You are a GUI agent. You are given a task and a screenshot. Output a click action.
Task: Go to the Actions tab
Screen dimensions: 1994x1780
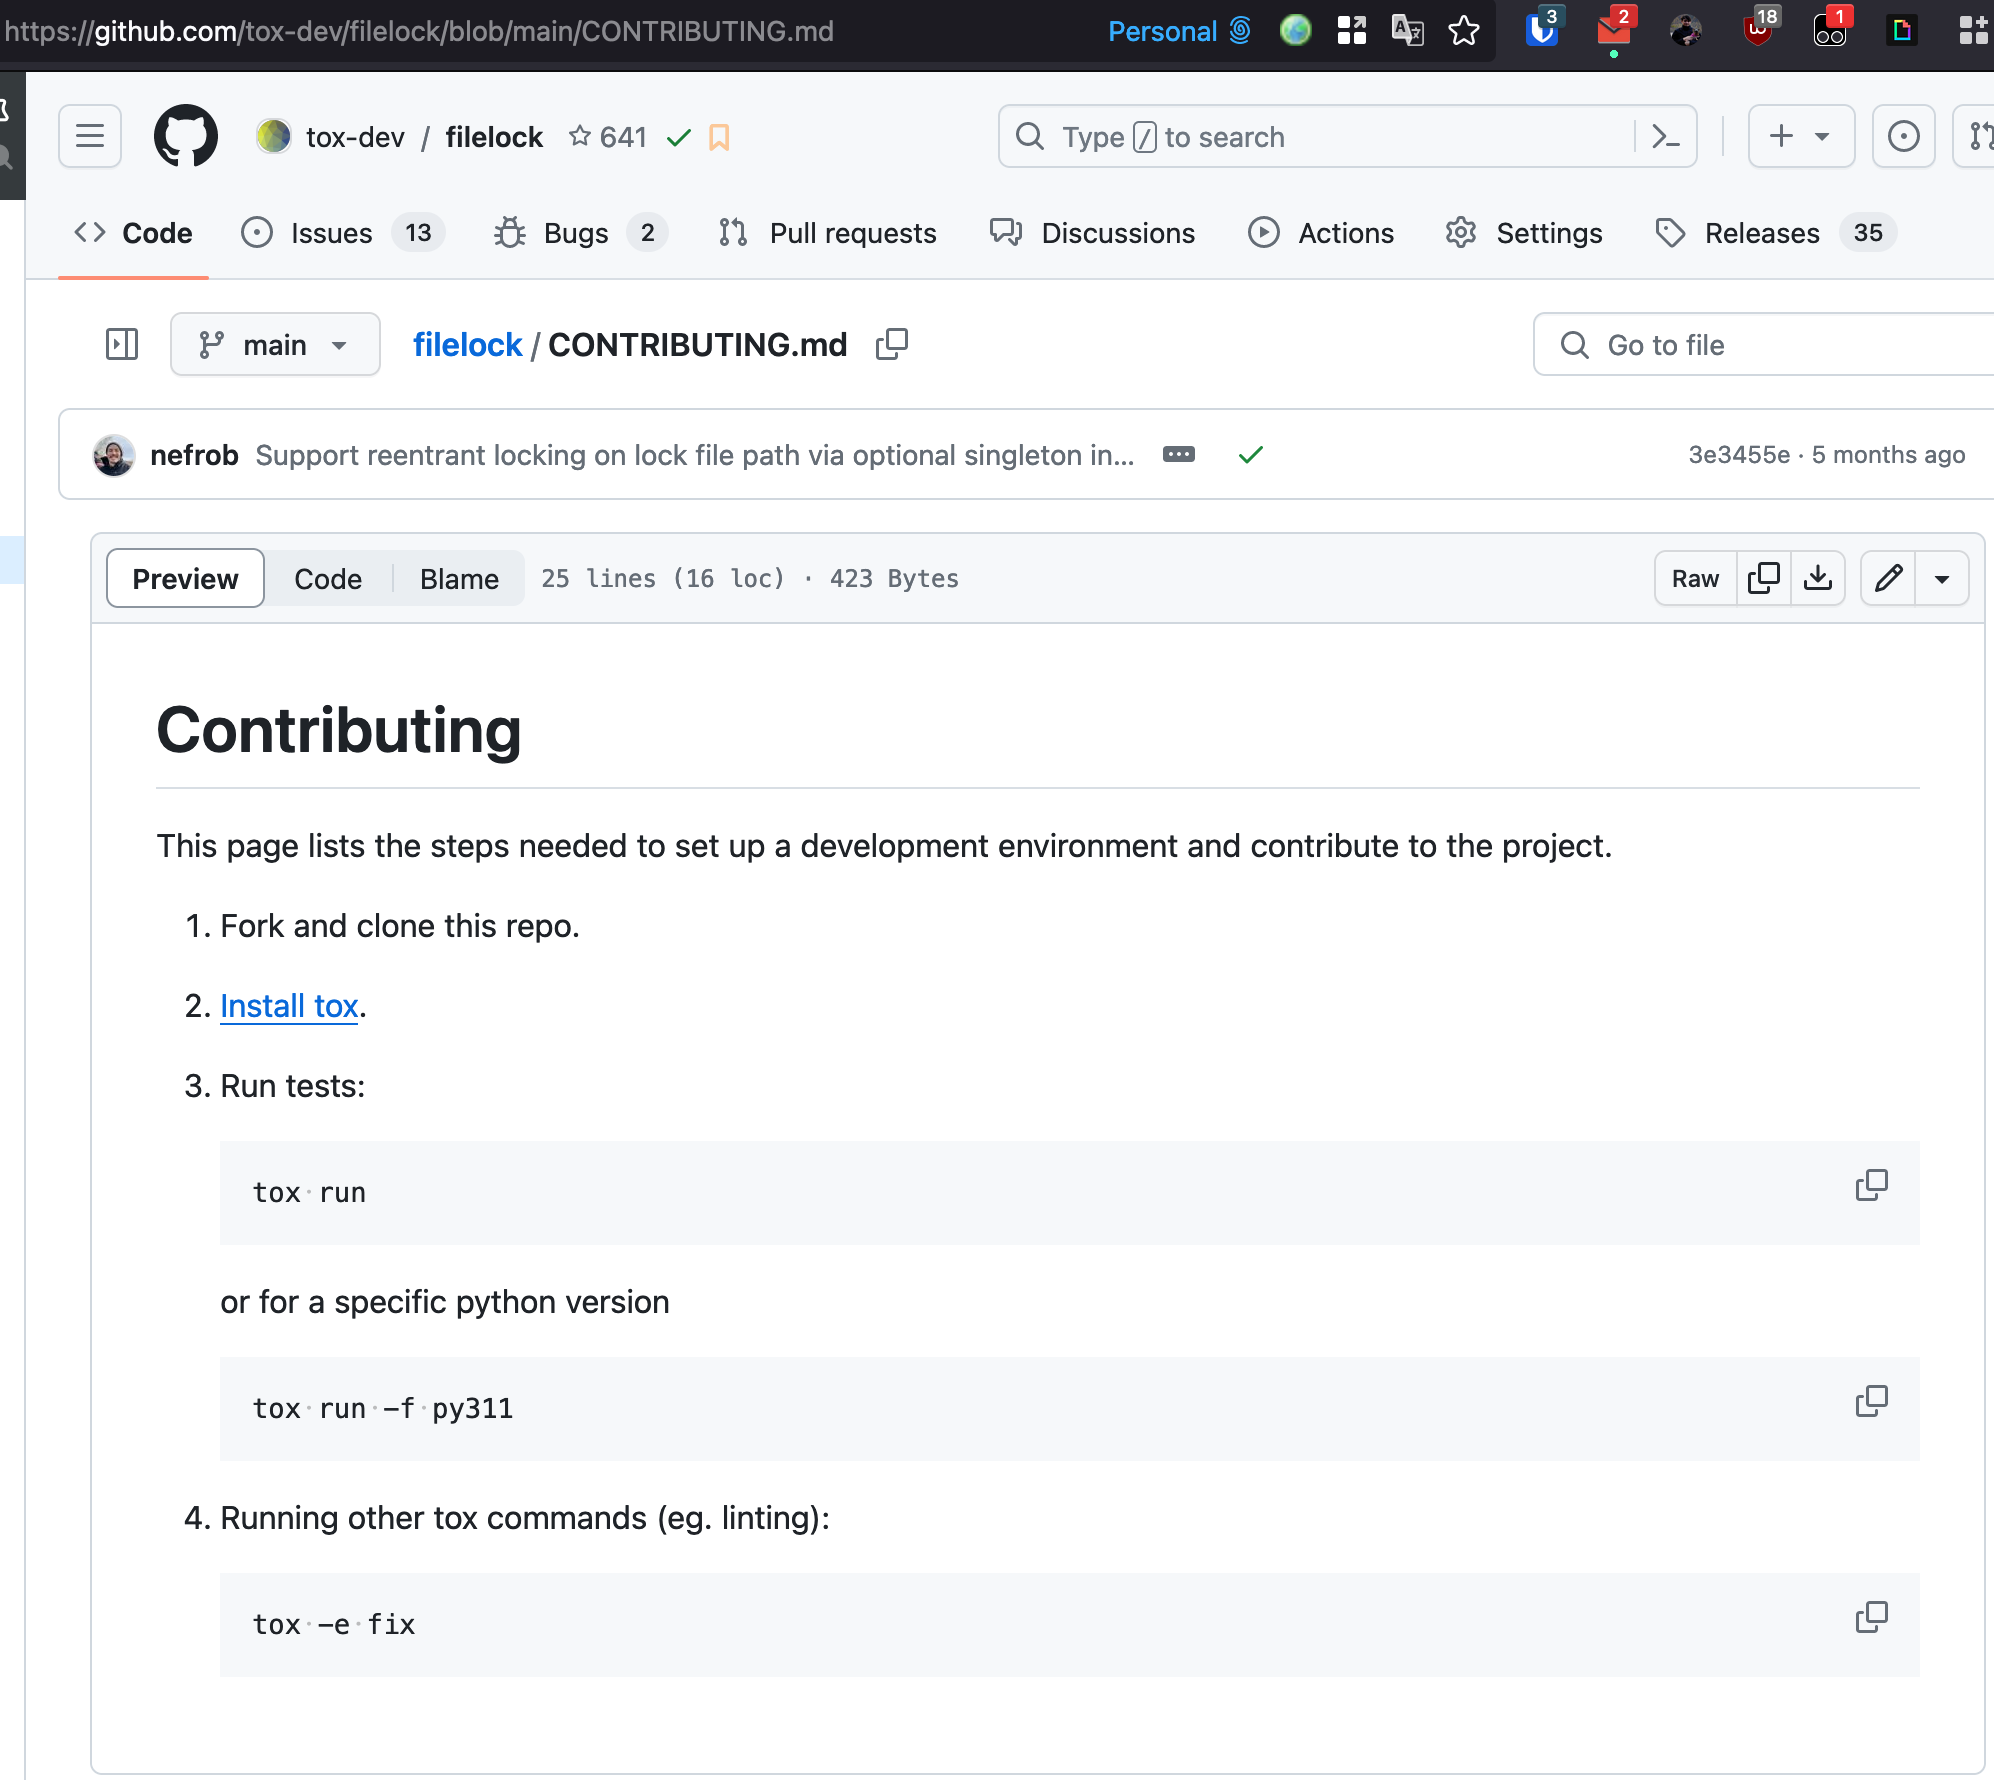click(x=1321, y=233)
